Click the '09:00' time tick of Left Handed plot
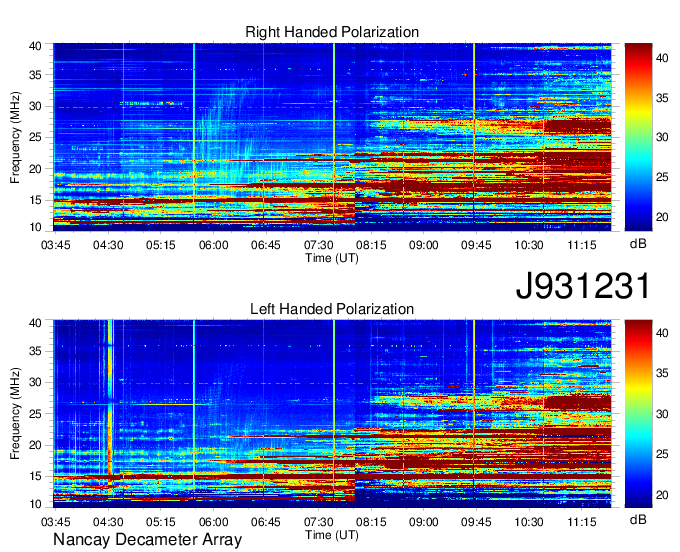 (x=424, y=522)
